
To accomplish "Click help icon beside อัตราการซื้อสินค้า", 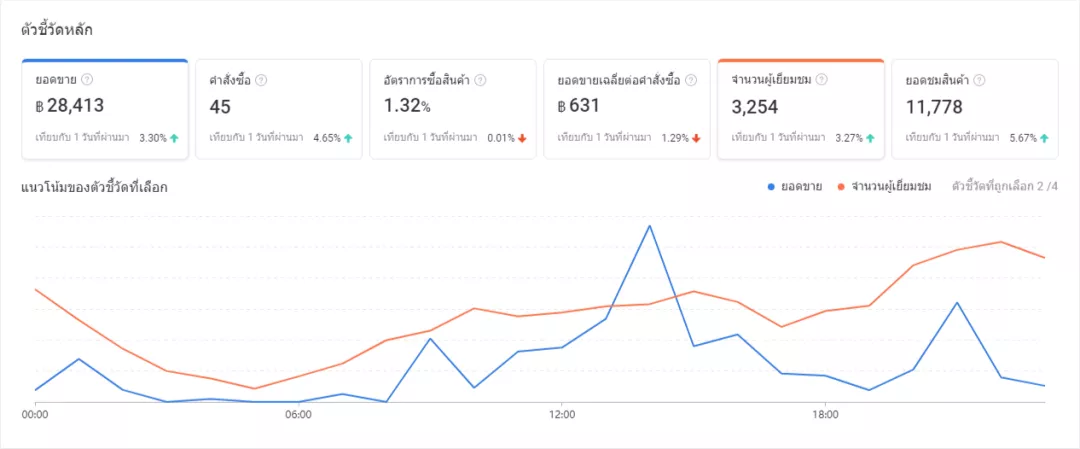I will pos(480,80).
